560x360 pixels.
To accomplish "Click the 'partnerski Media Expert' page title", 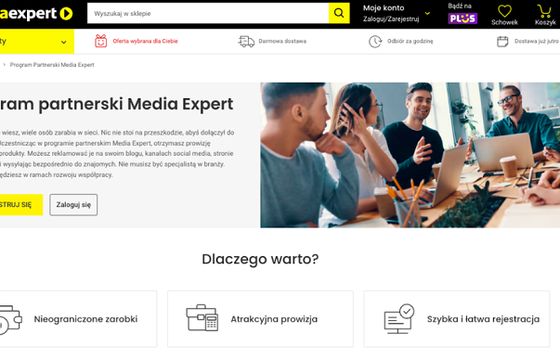I will click(136, 104).
